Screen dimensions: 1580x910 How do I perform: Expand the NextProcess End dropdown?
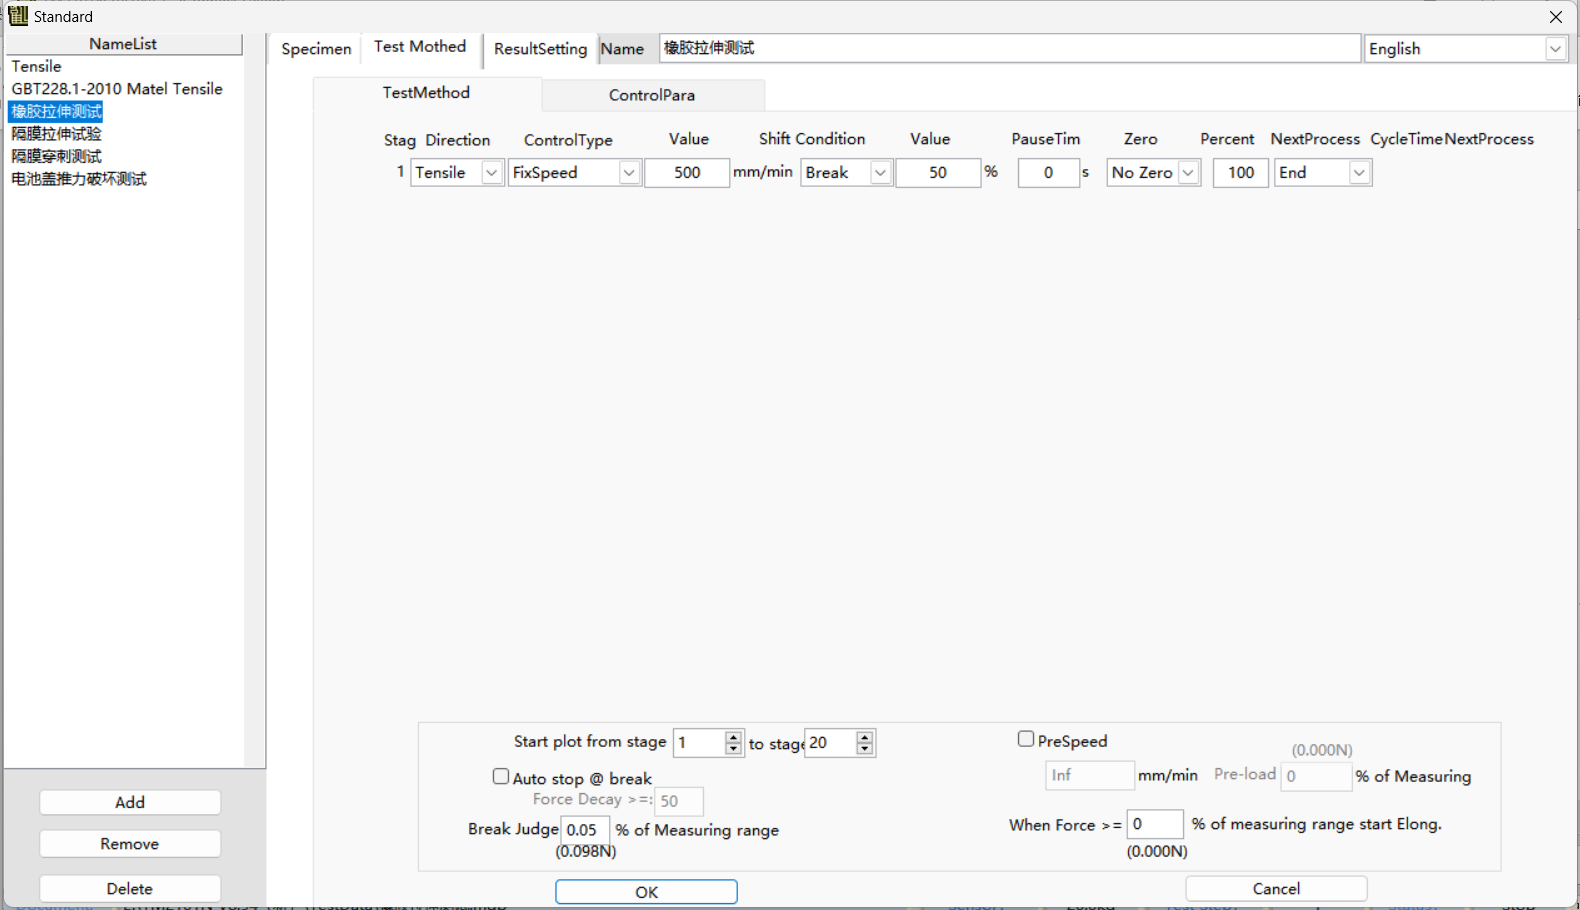click(x=1358, y=173)
